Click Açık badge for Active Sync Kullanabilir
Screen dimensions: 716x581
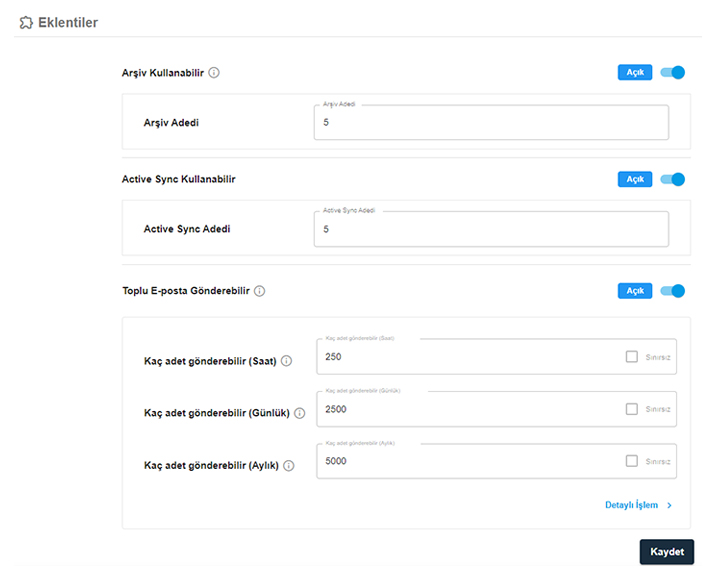pos(635,180)
